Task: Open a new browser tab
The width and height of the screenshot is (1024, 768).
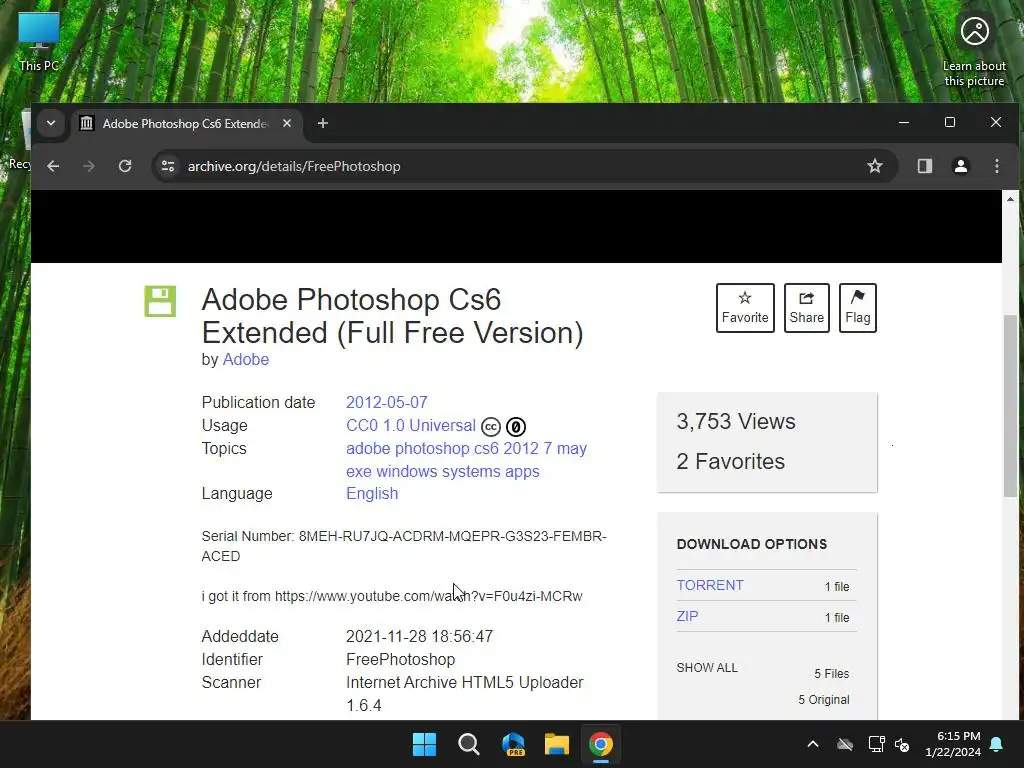Action: tap(323, 123)
